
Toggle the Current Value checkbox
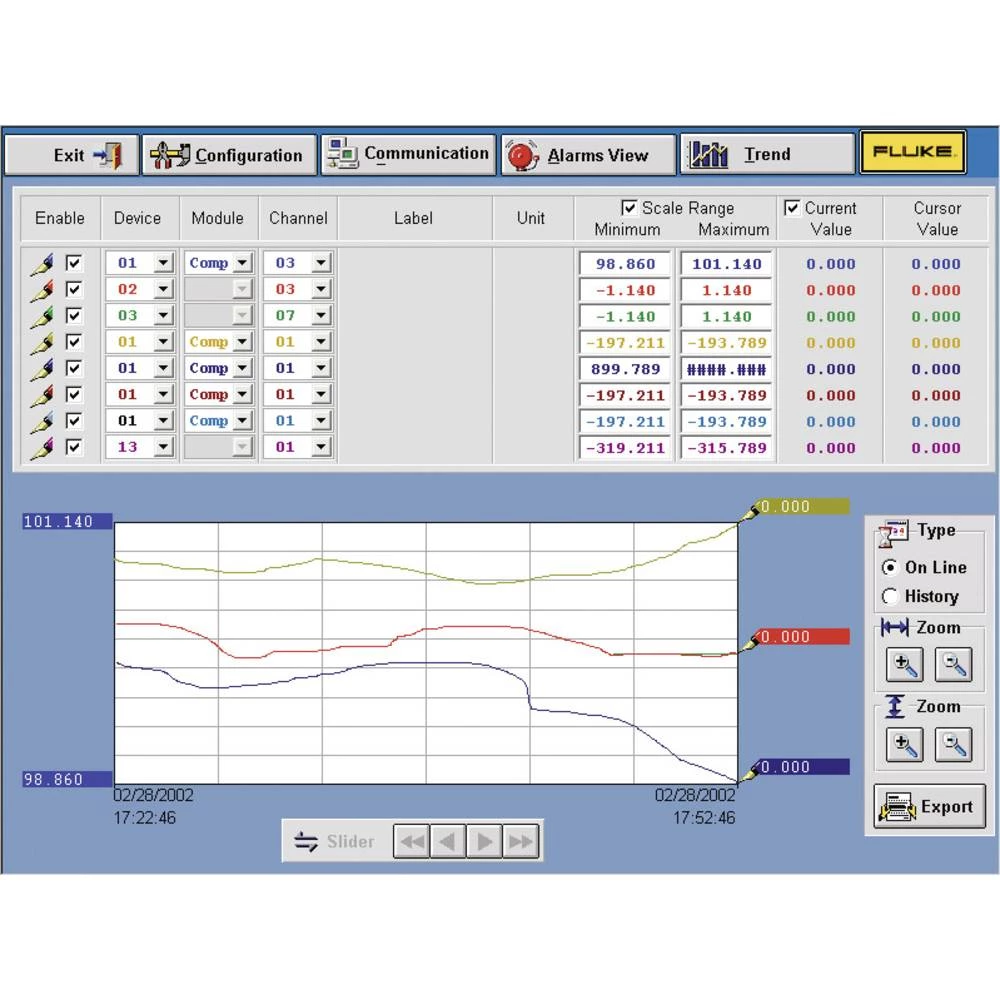[x=793, y=208]
